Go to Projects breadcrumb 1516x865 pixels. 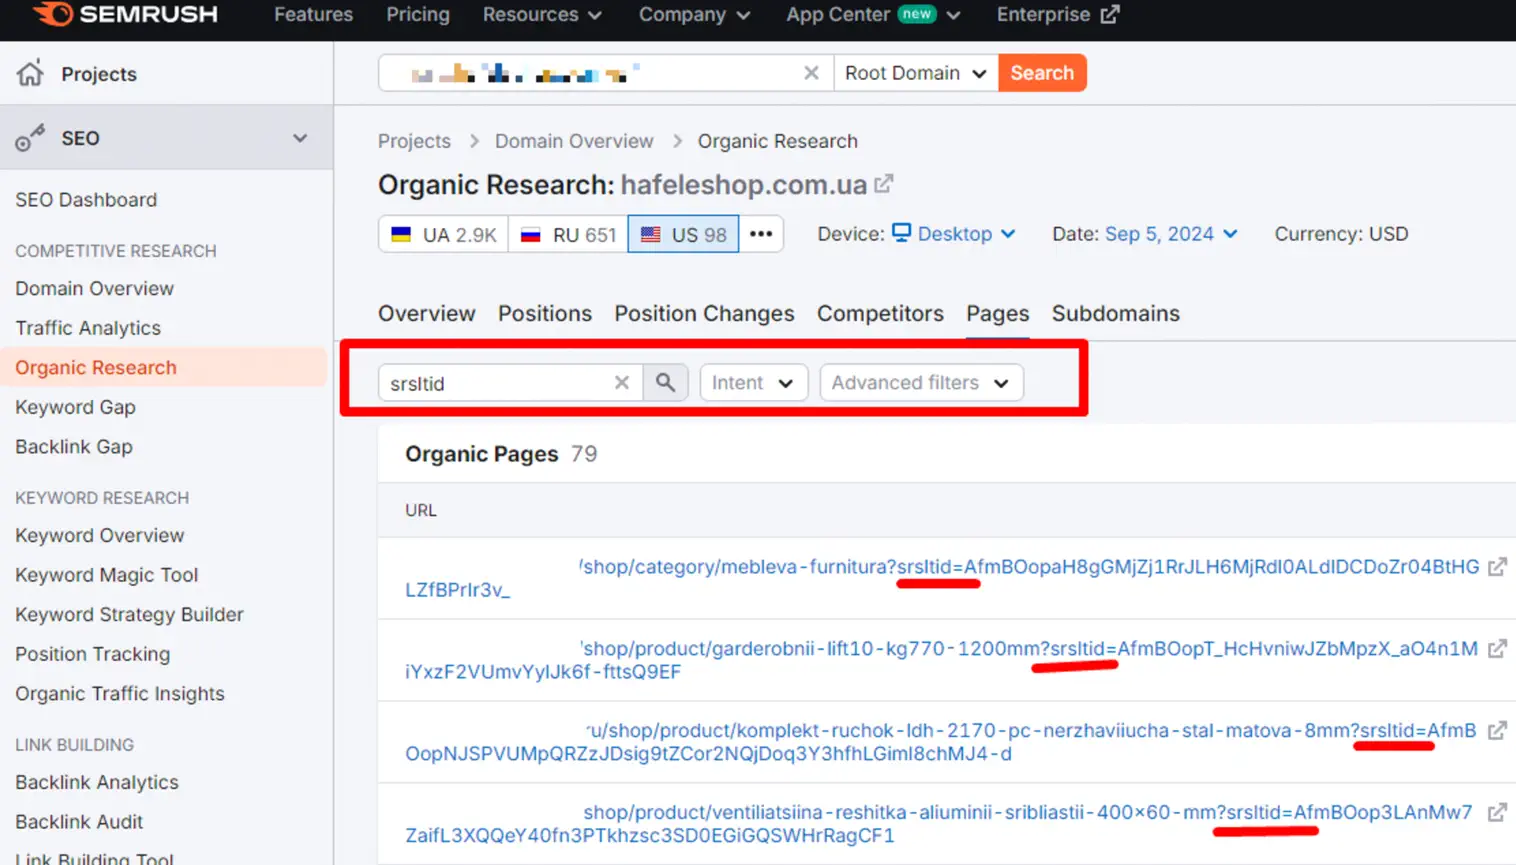tap(414, 141)
